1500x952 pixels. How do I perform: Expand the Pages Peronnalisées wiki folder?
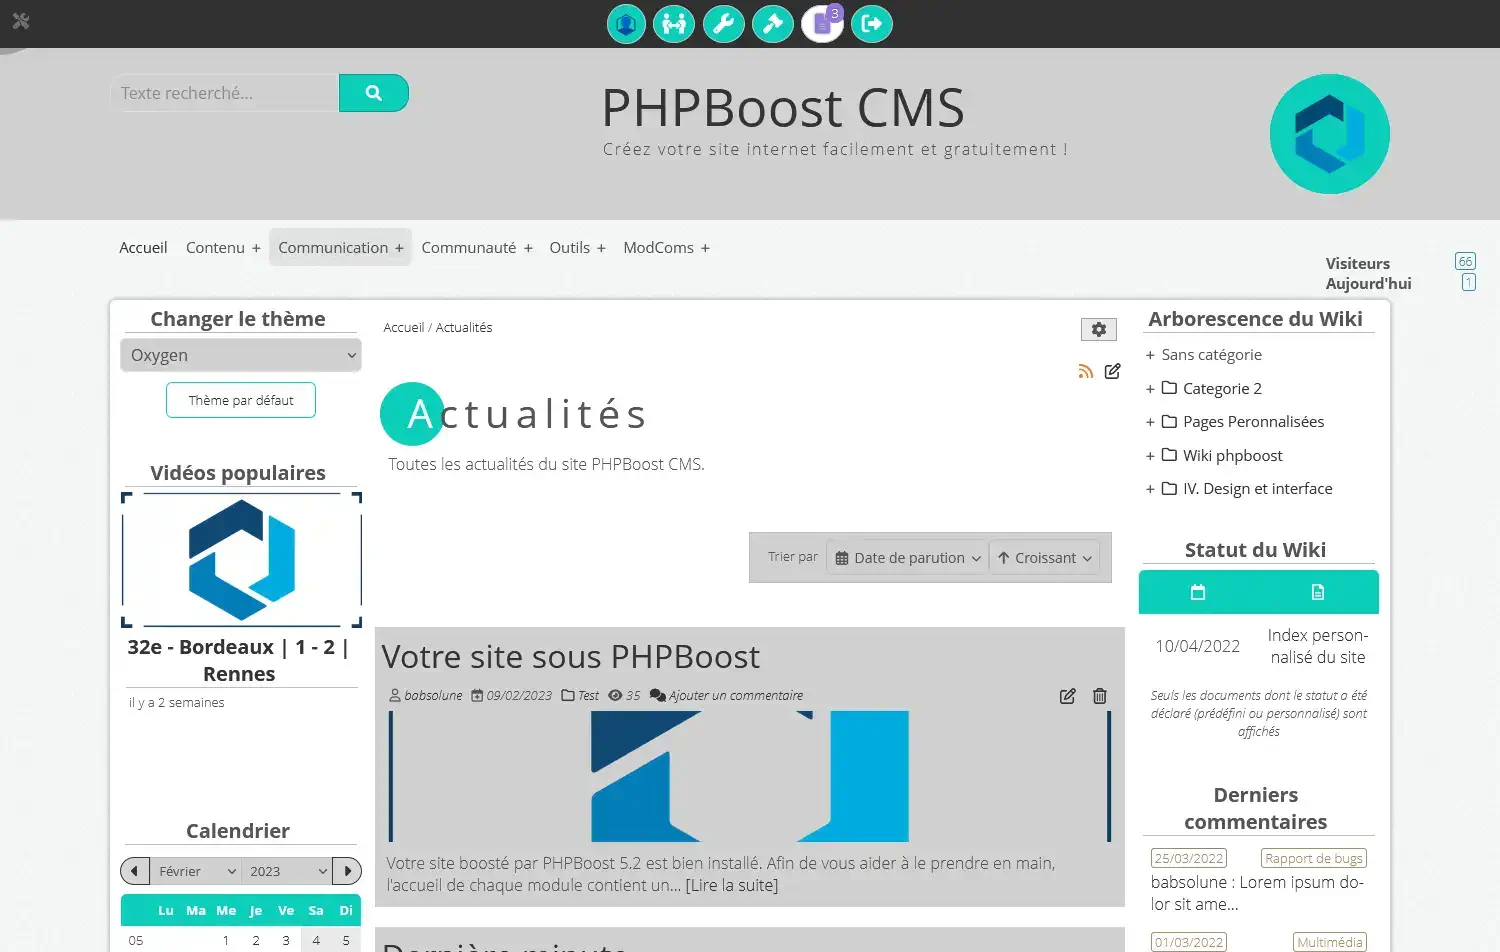point(1150,422)
